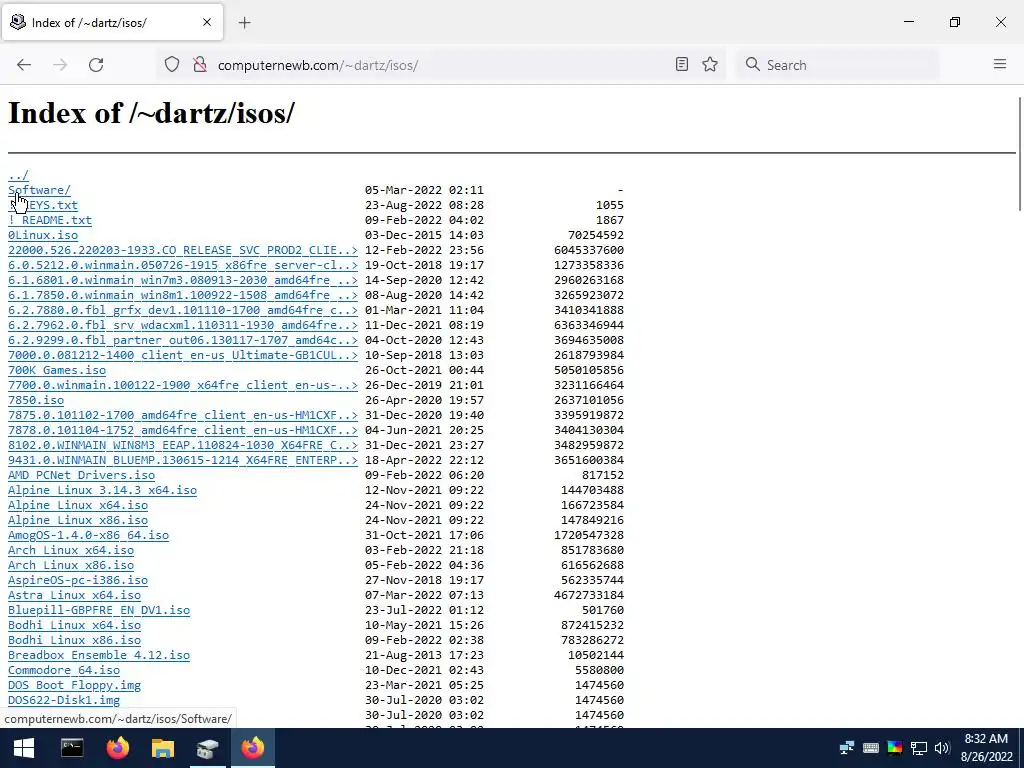Download Breadbox_Ensemble_4.12.iso
The width and height of the screenshot is (1024, 768).
click(x=99, y=656)
